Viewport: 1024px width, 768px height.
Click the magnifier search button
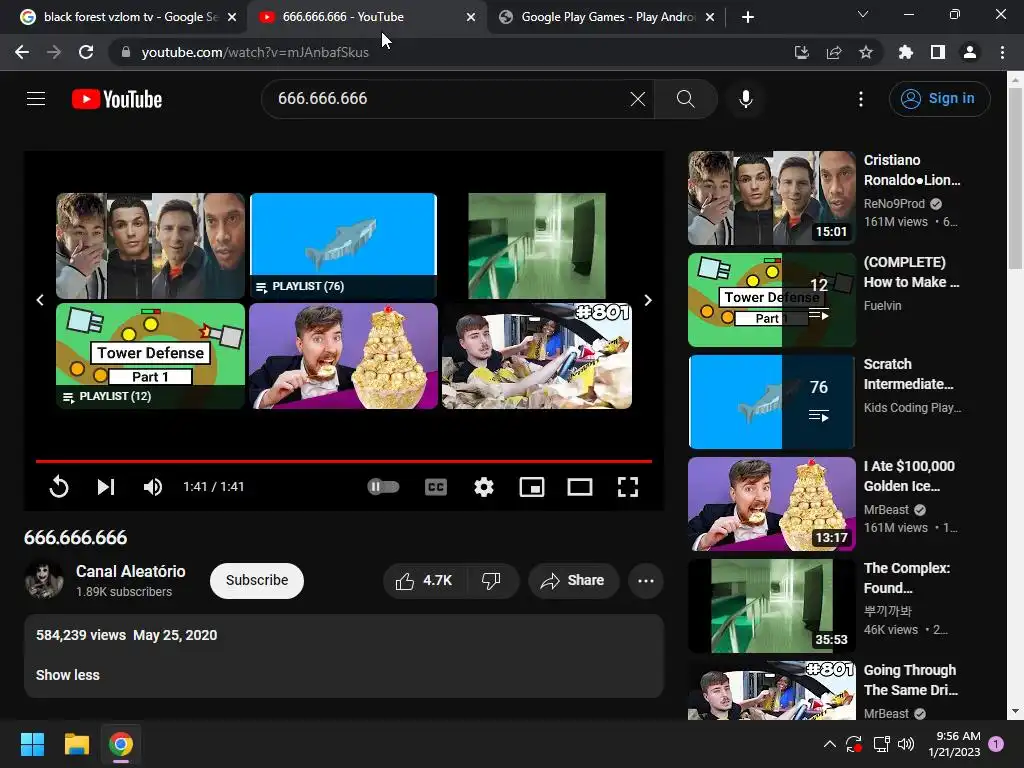tap(685, 99)
